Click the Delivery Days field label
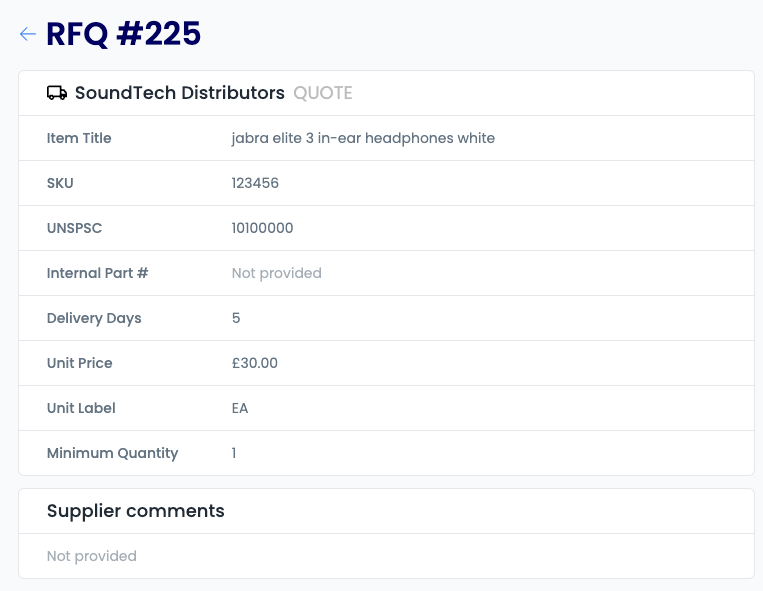 click(94, 318)
